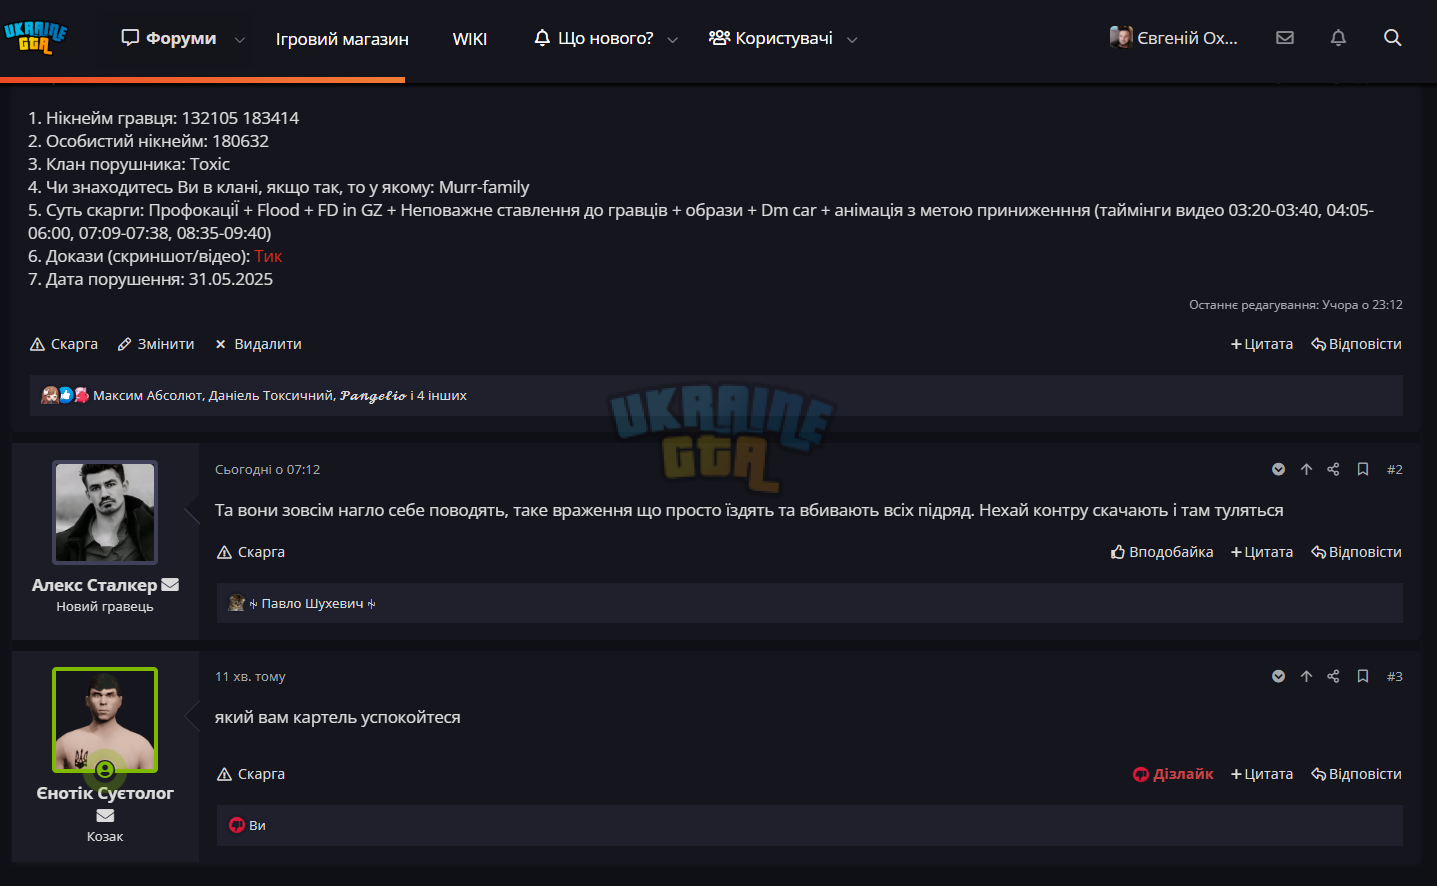
Task: Go to the WIKI menu item
Action: [x=470, y=39]
